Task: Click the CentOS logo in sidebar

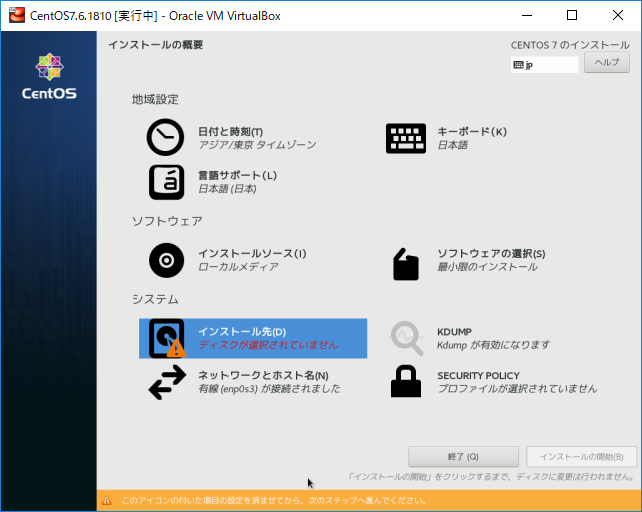Action: coord(49,76)
